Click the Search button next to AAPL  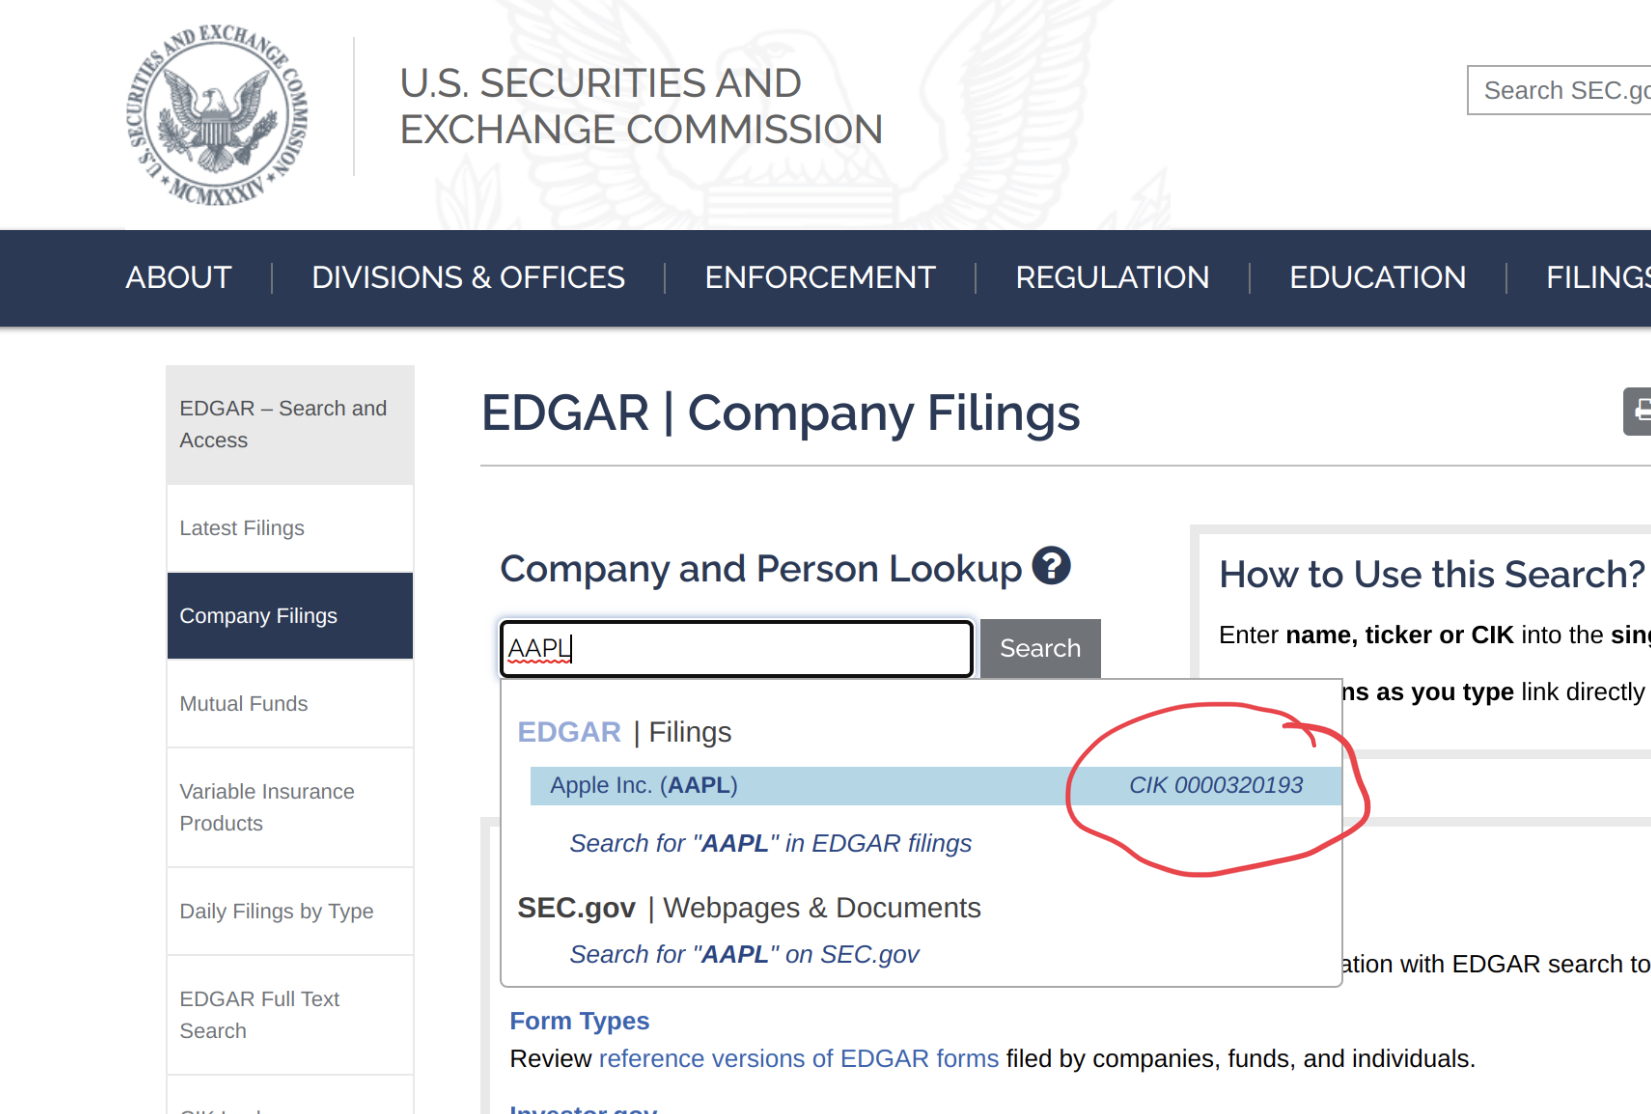[x=1040, y=648]
